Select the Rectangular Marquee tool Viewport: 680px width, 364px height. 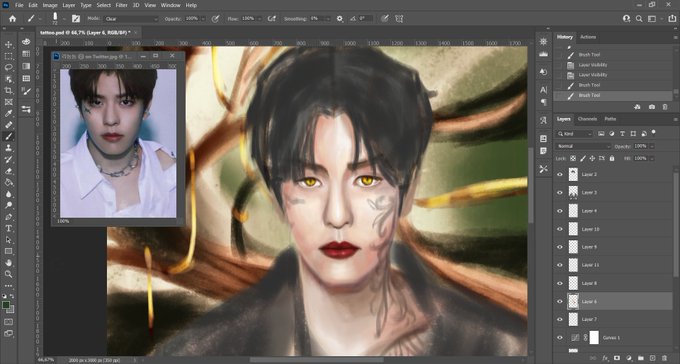coord(8,56)
